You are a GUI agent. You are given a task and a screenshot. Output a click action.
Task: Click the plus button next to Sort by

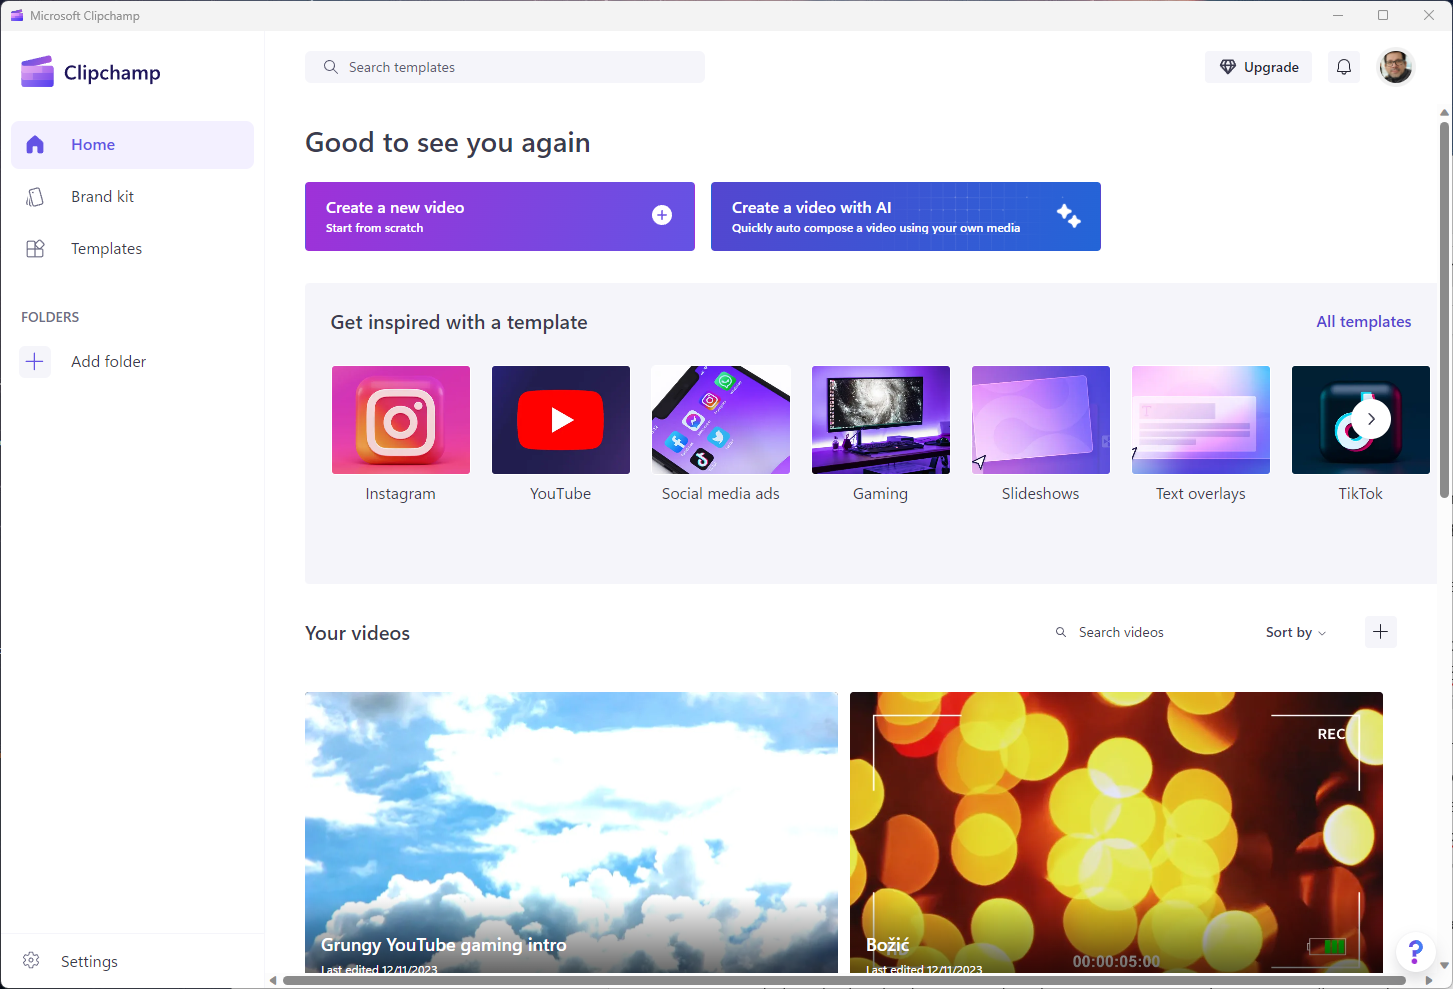(x=1381, y=632)
